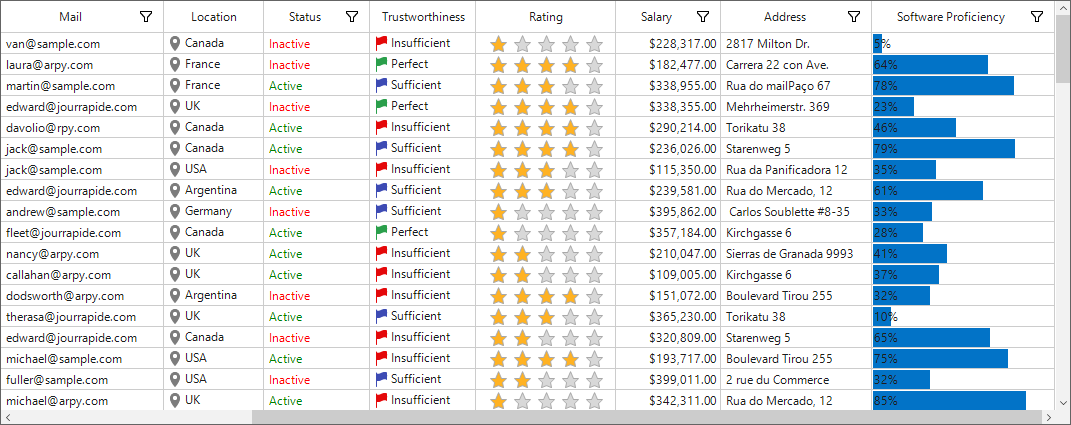Click the green flag in laura@arpy.com row
This screenshot has width=1071, height=425.
pos(381,65)
